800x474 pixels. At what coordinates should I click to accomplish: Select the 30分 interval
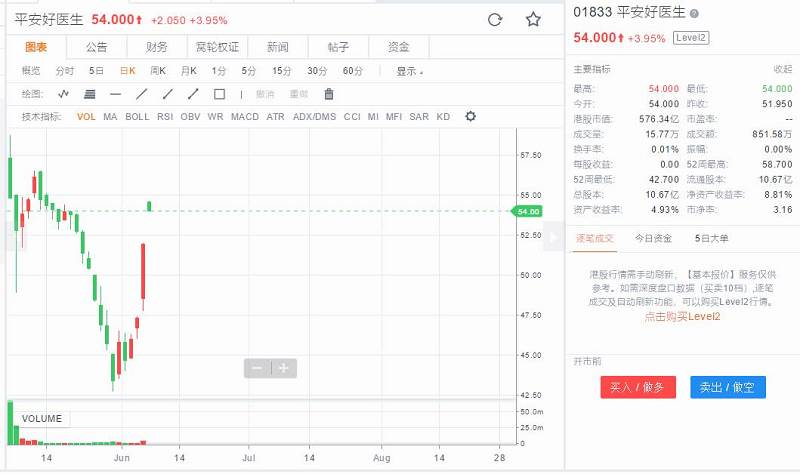pos(317,71)
